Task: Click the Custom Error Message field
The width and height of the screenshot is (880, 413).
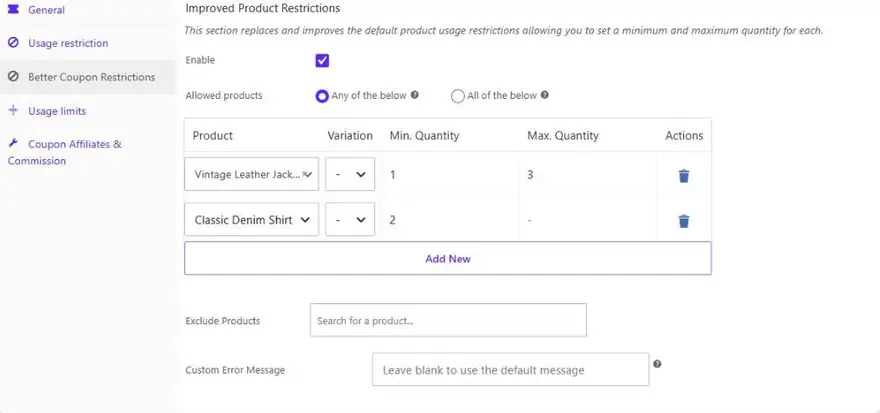Action: pos(511,369)
